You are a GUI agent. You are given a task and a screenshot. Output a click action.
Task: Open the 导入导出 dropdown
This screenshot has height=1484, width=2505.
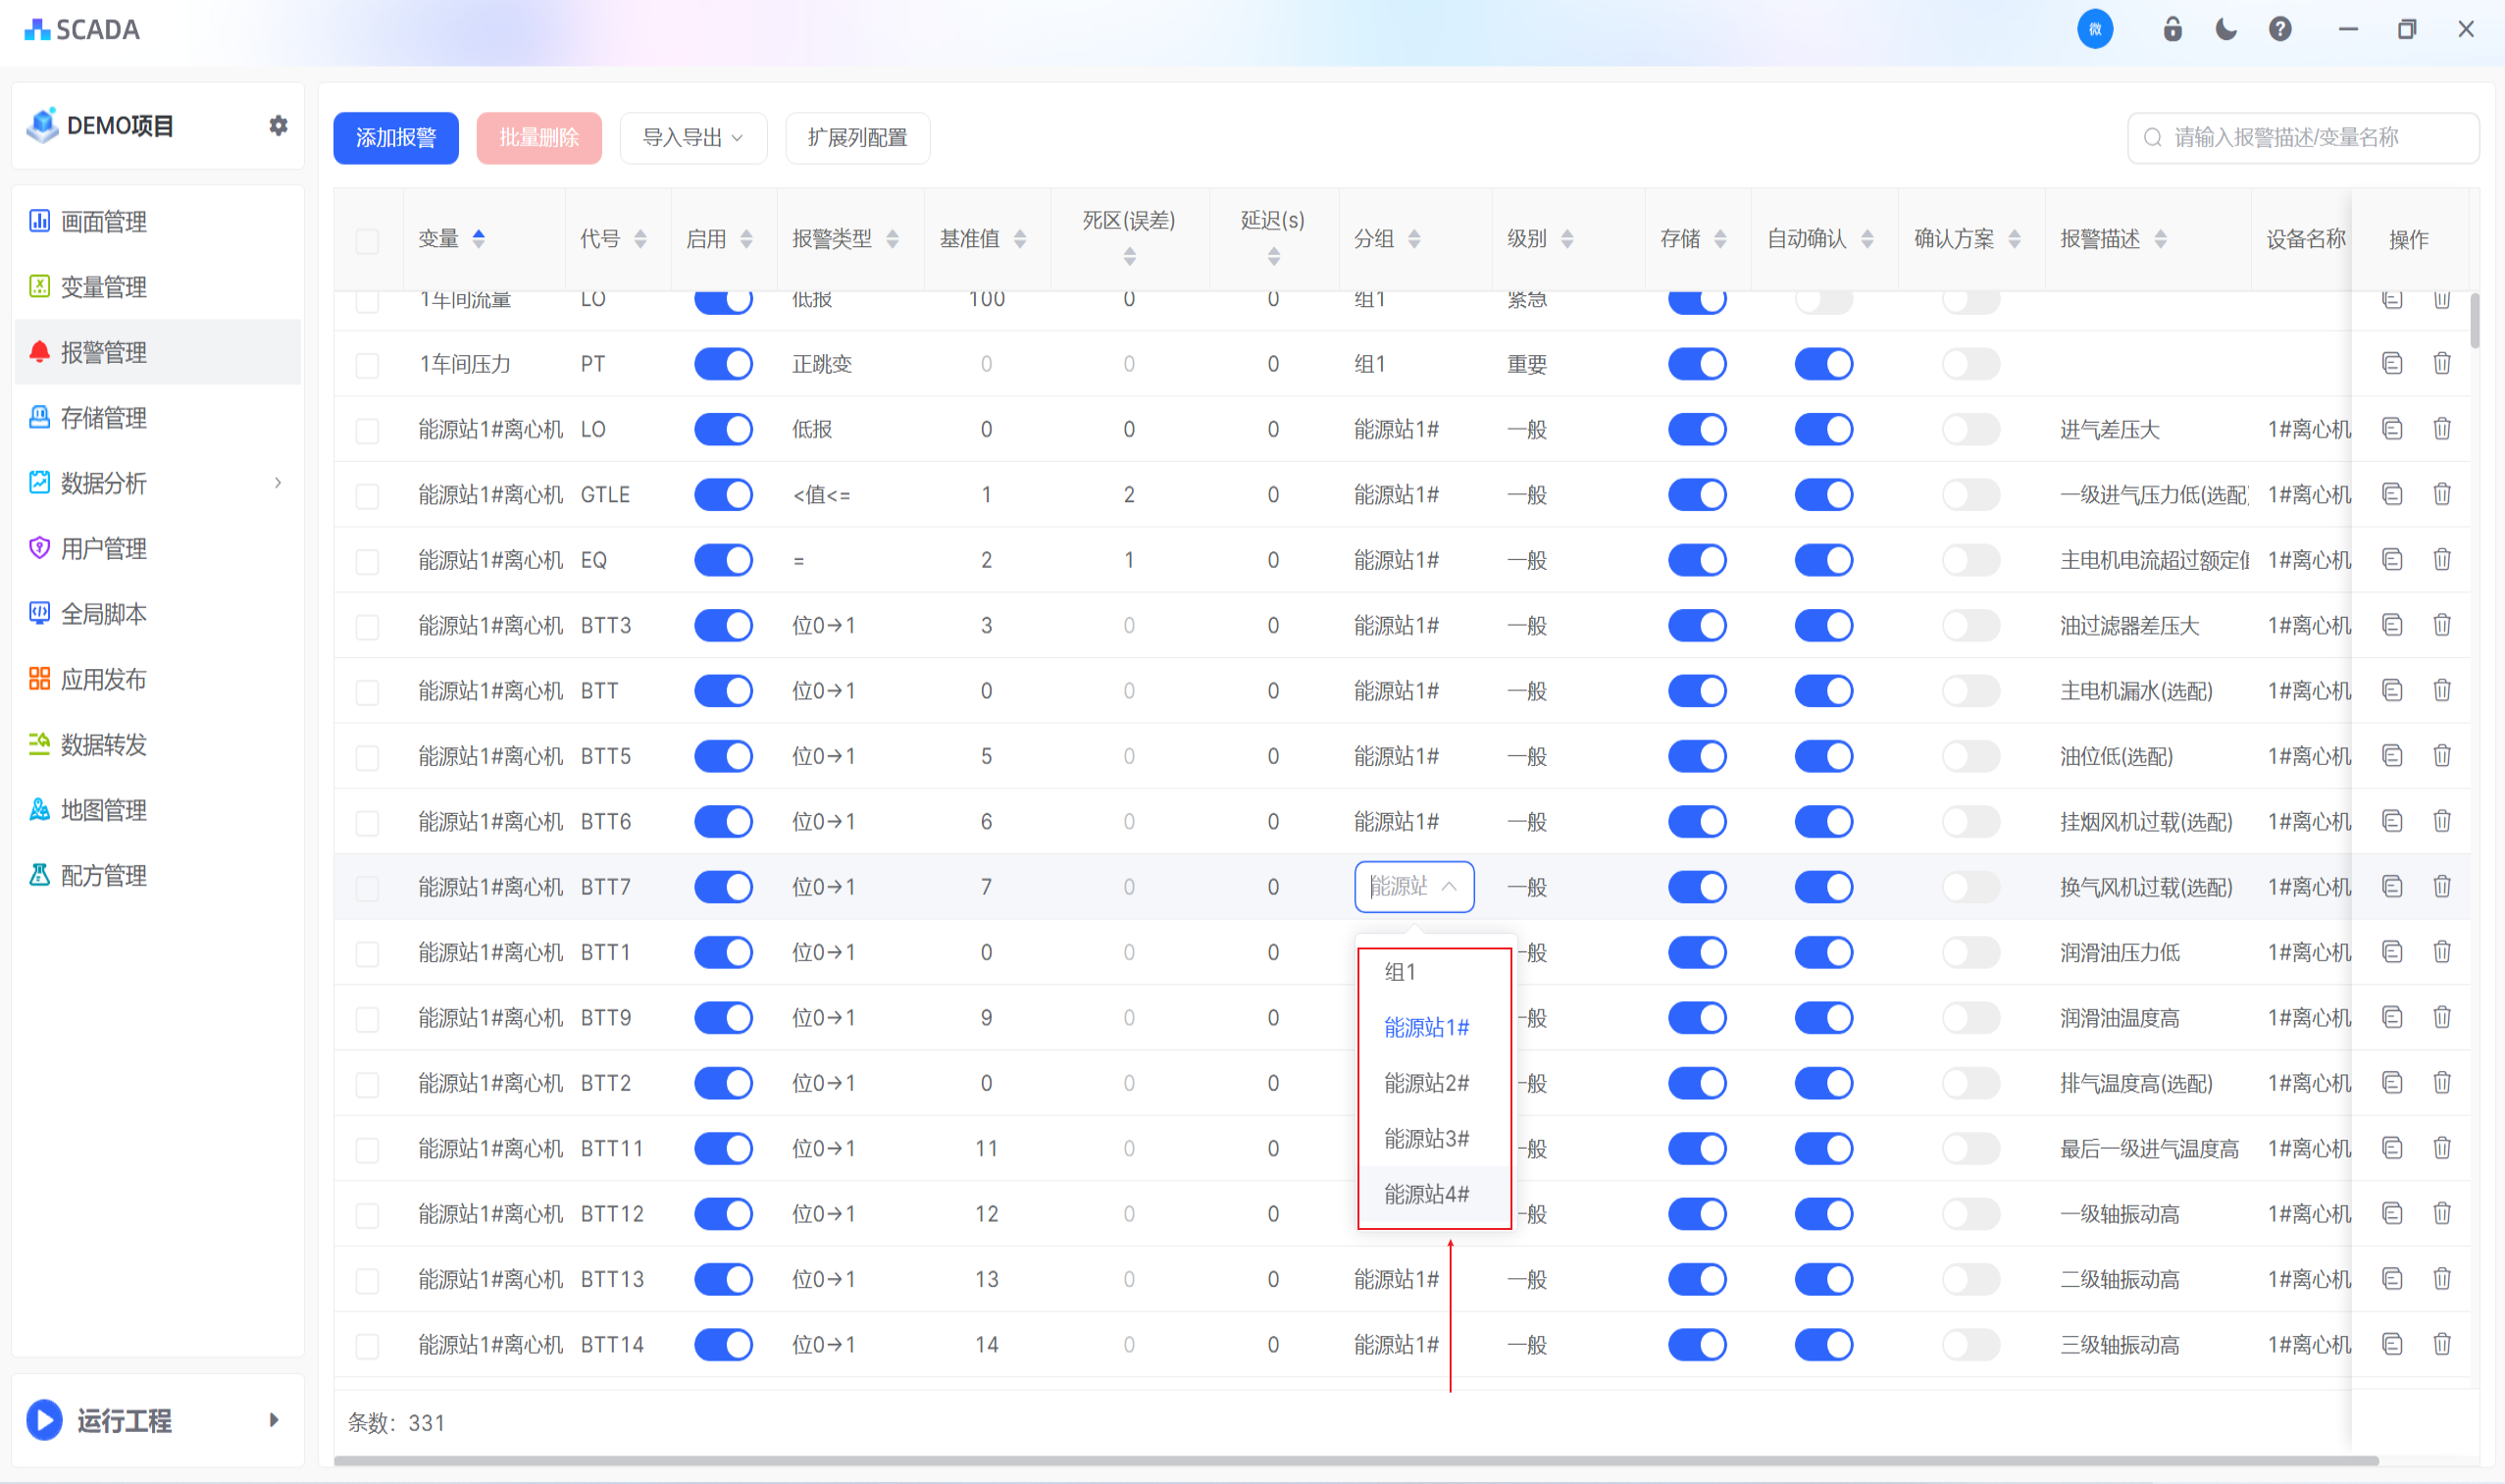coord(692,137)
